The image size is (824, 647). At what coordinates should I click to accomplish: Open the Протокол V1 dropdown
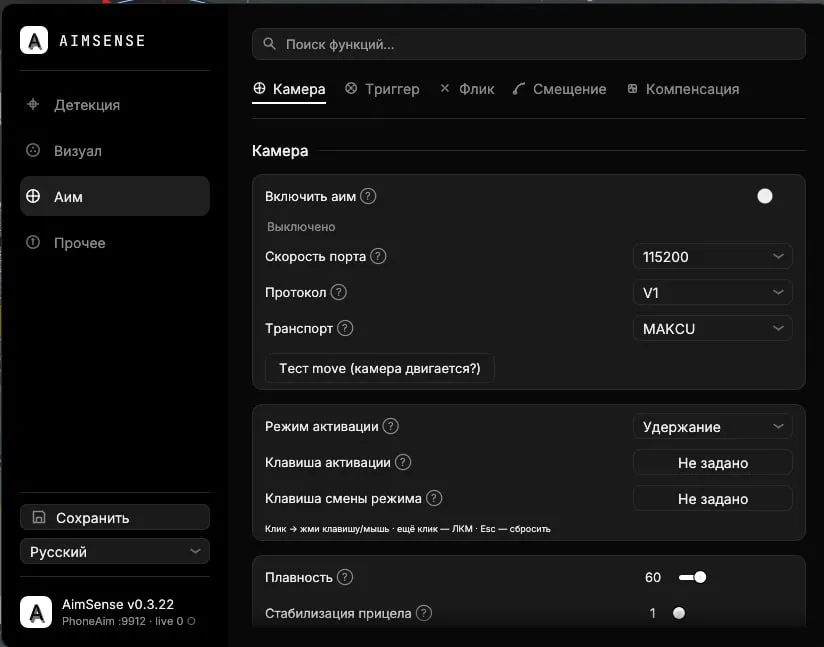[713, 292]
